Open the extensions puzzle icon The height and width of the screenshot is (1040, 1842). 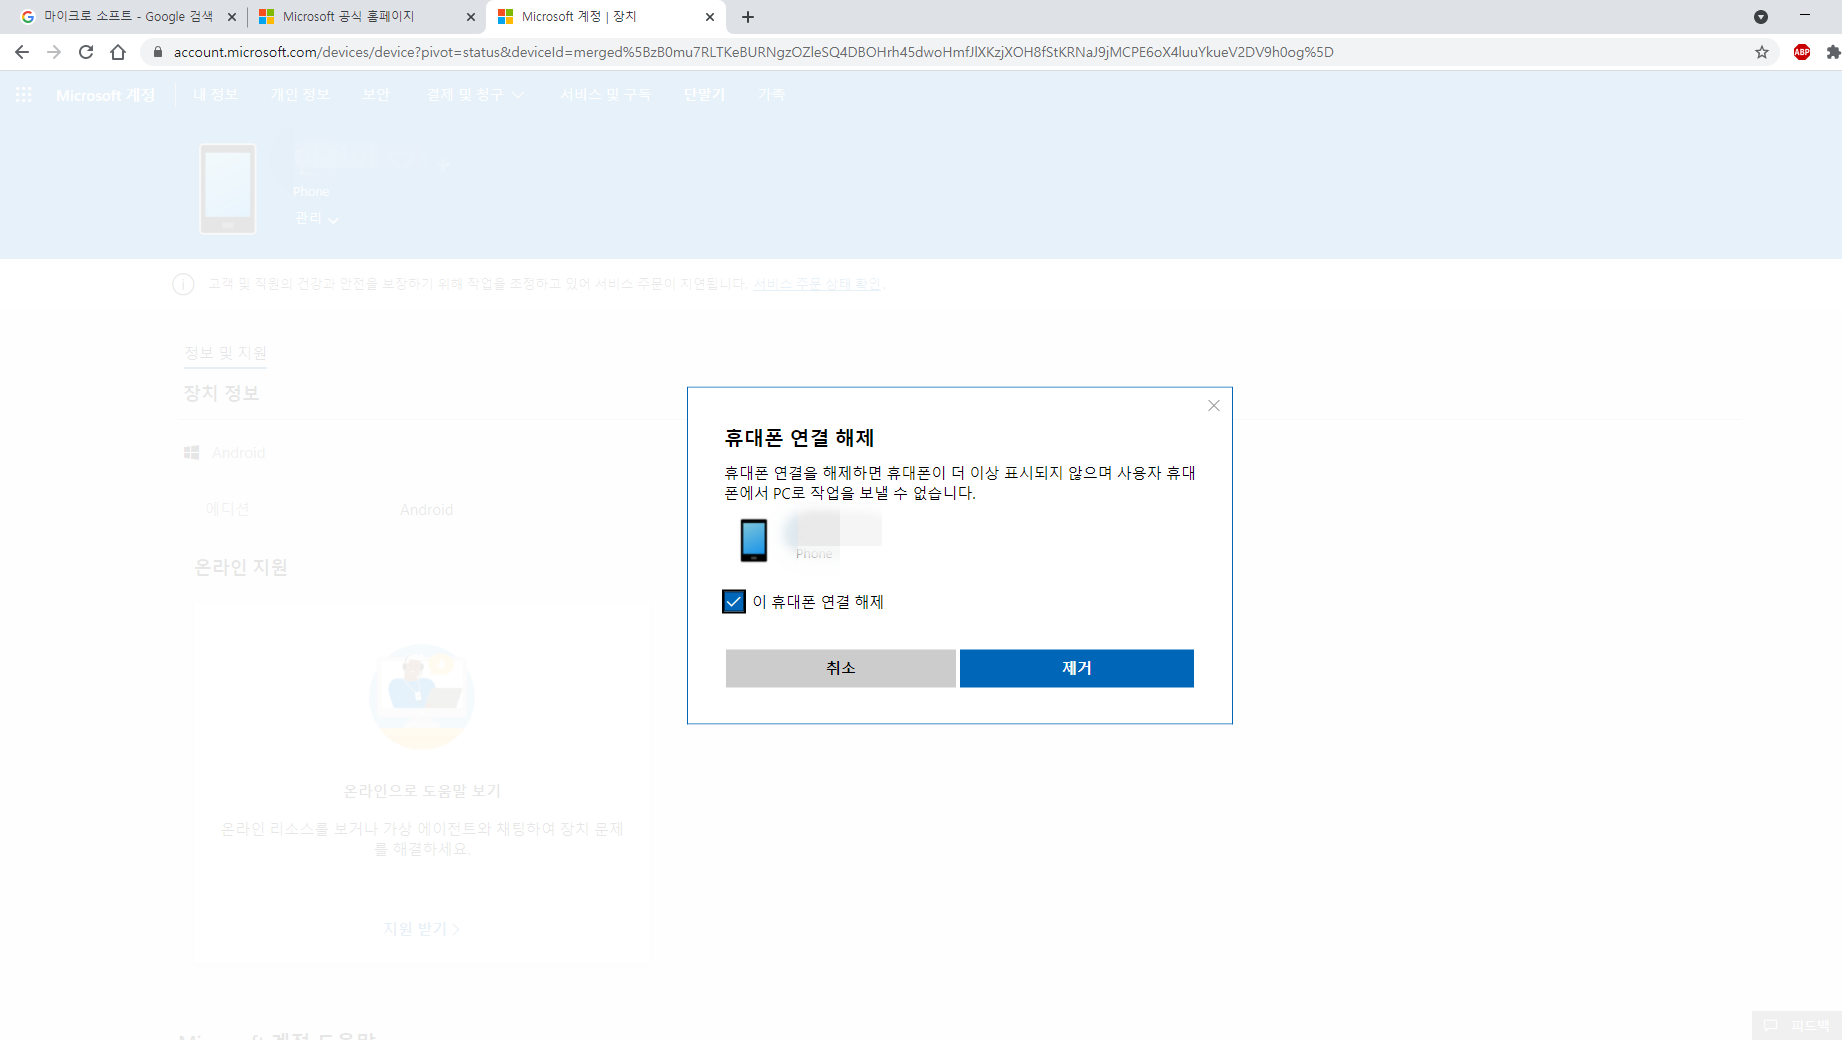[x=1832, y=52]
